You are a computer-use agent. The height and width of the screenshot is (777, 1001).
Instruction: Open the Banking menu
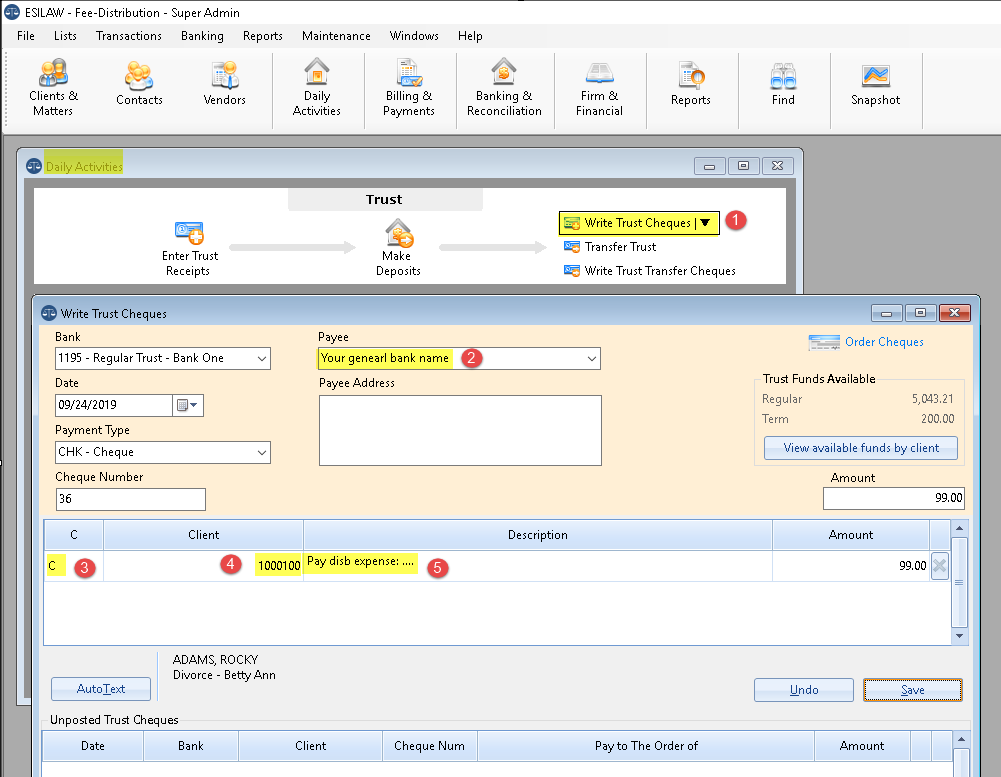[202, 36]
